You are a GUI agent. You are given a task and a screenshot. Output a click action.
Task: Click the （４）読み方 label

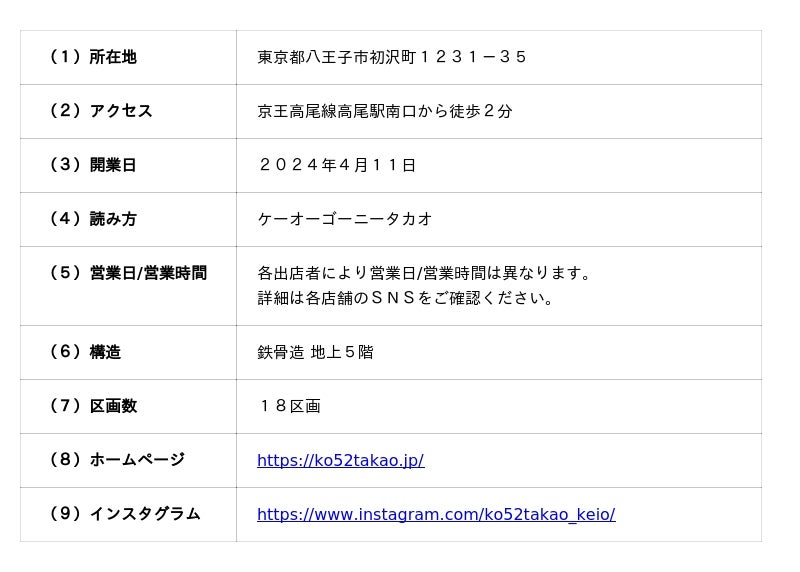tap(93, 219)
